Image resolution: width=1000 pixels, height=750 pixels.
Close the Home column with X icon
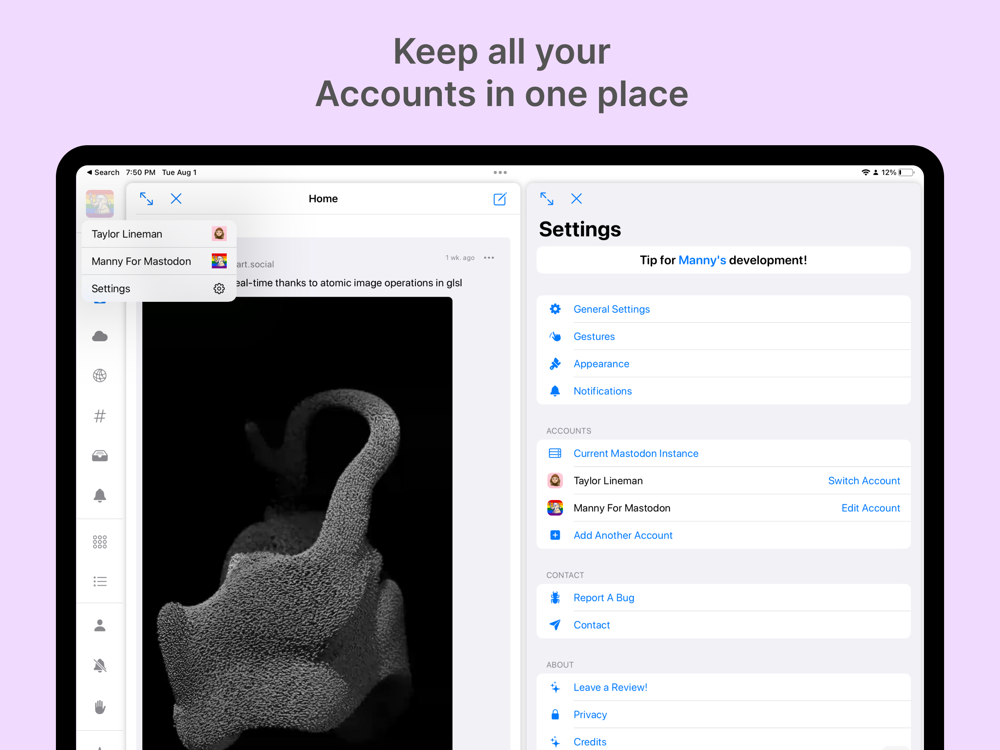click(x=176, y=199)
